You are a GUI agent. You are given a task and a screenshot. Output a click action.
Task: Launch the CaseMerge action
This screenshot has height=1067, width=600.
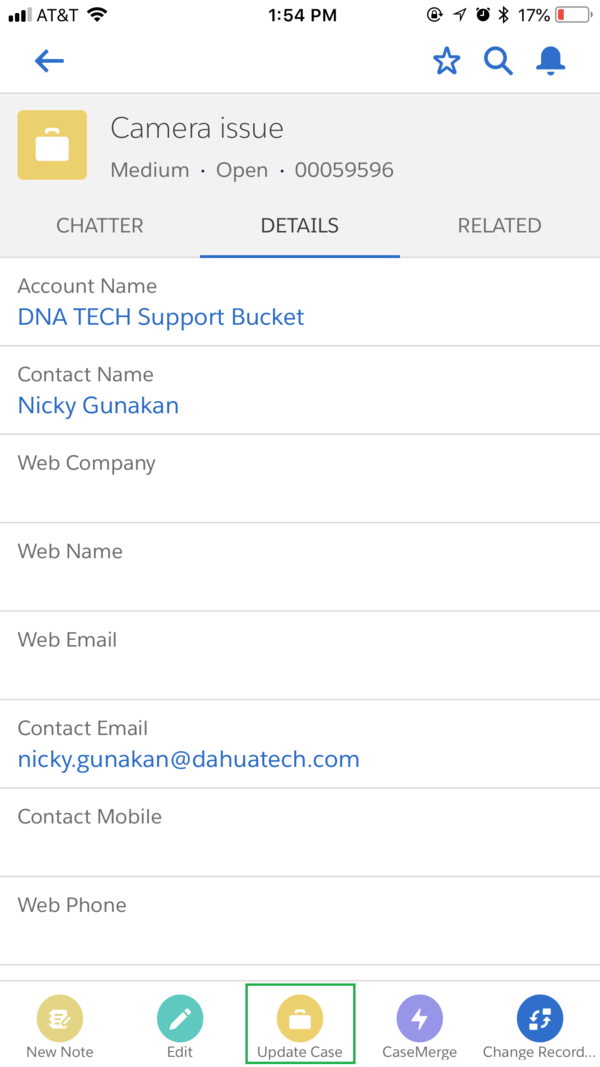(x=420, y=1020)
